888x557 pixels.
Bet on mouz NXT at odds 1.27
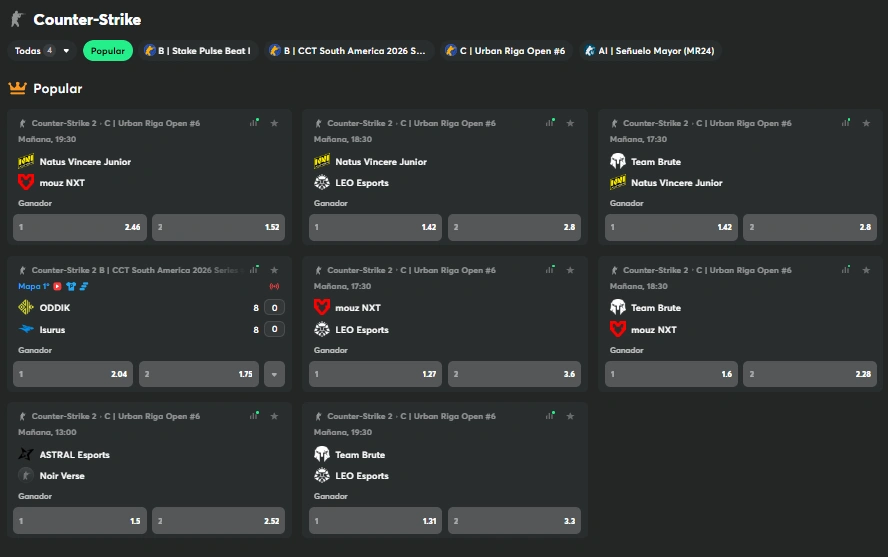pos(375,374)
